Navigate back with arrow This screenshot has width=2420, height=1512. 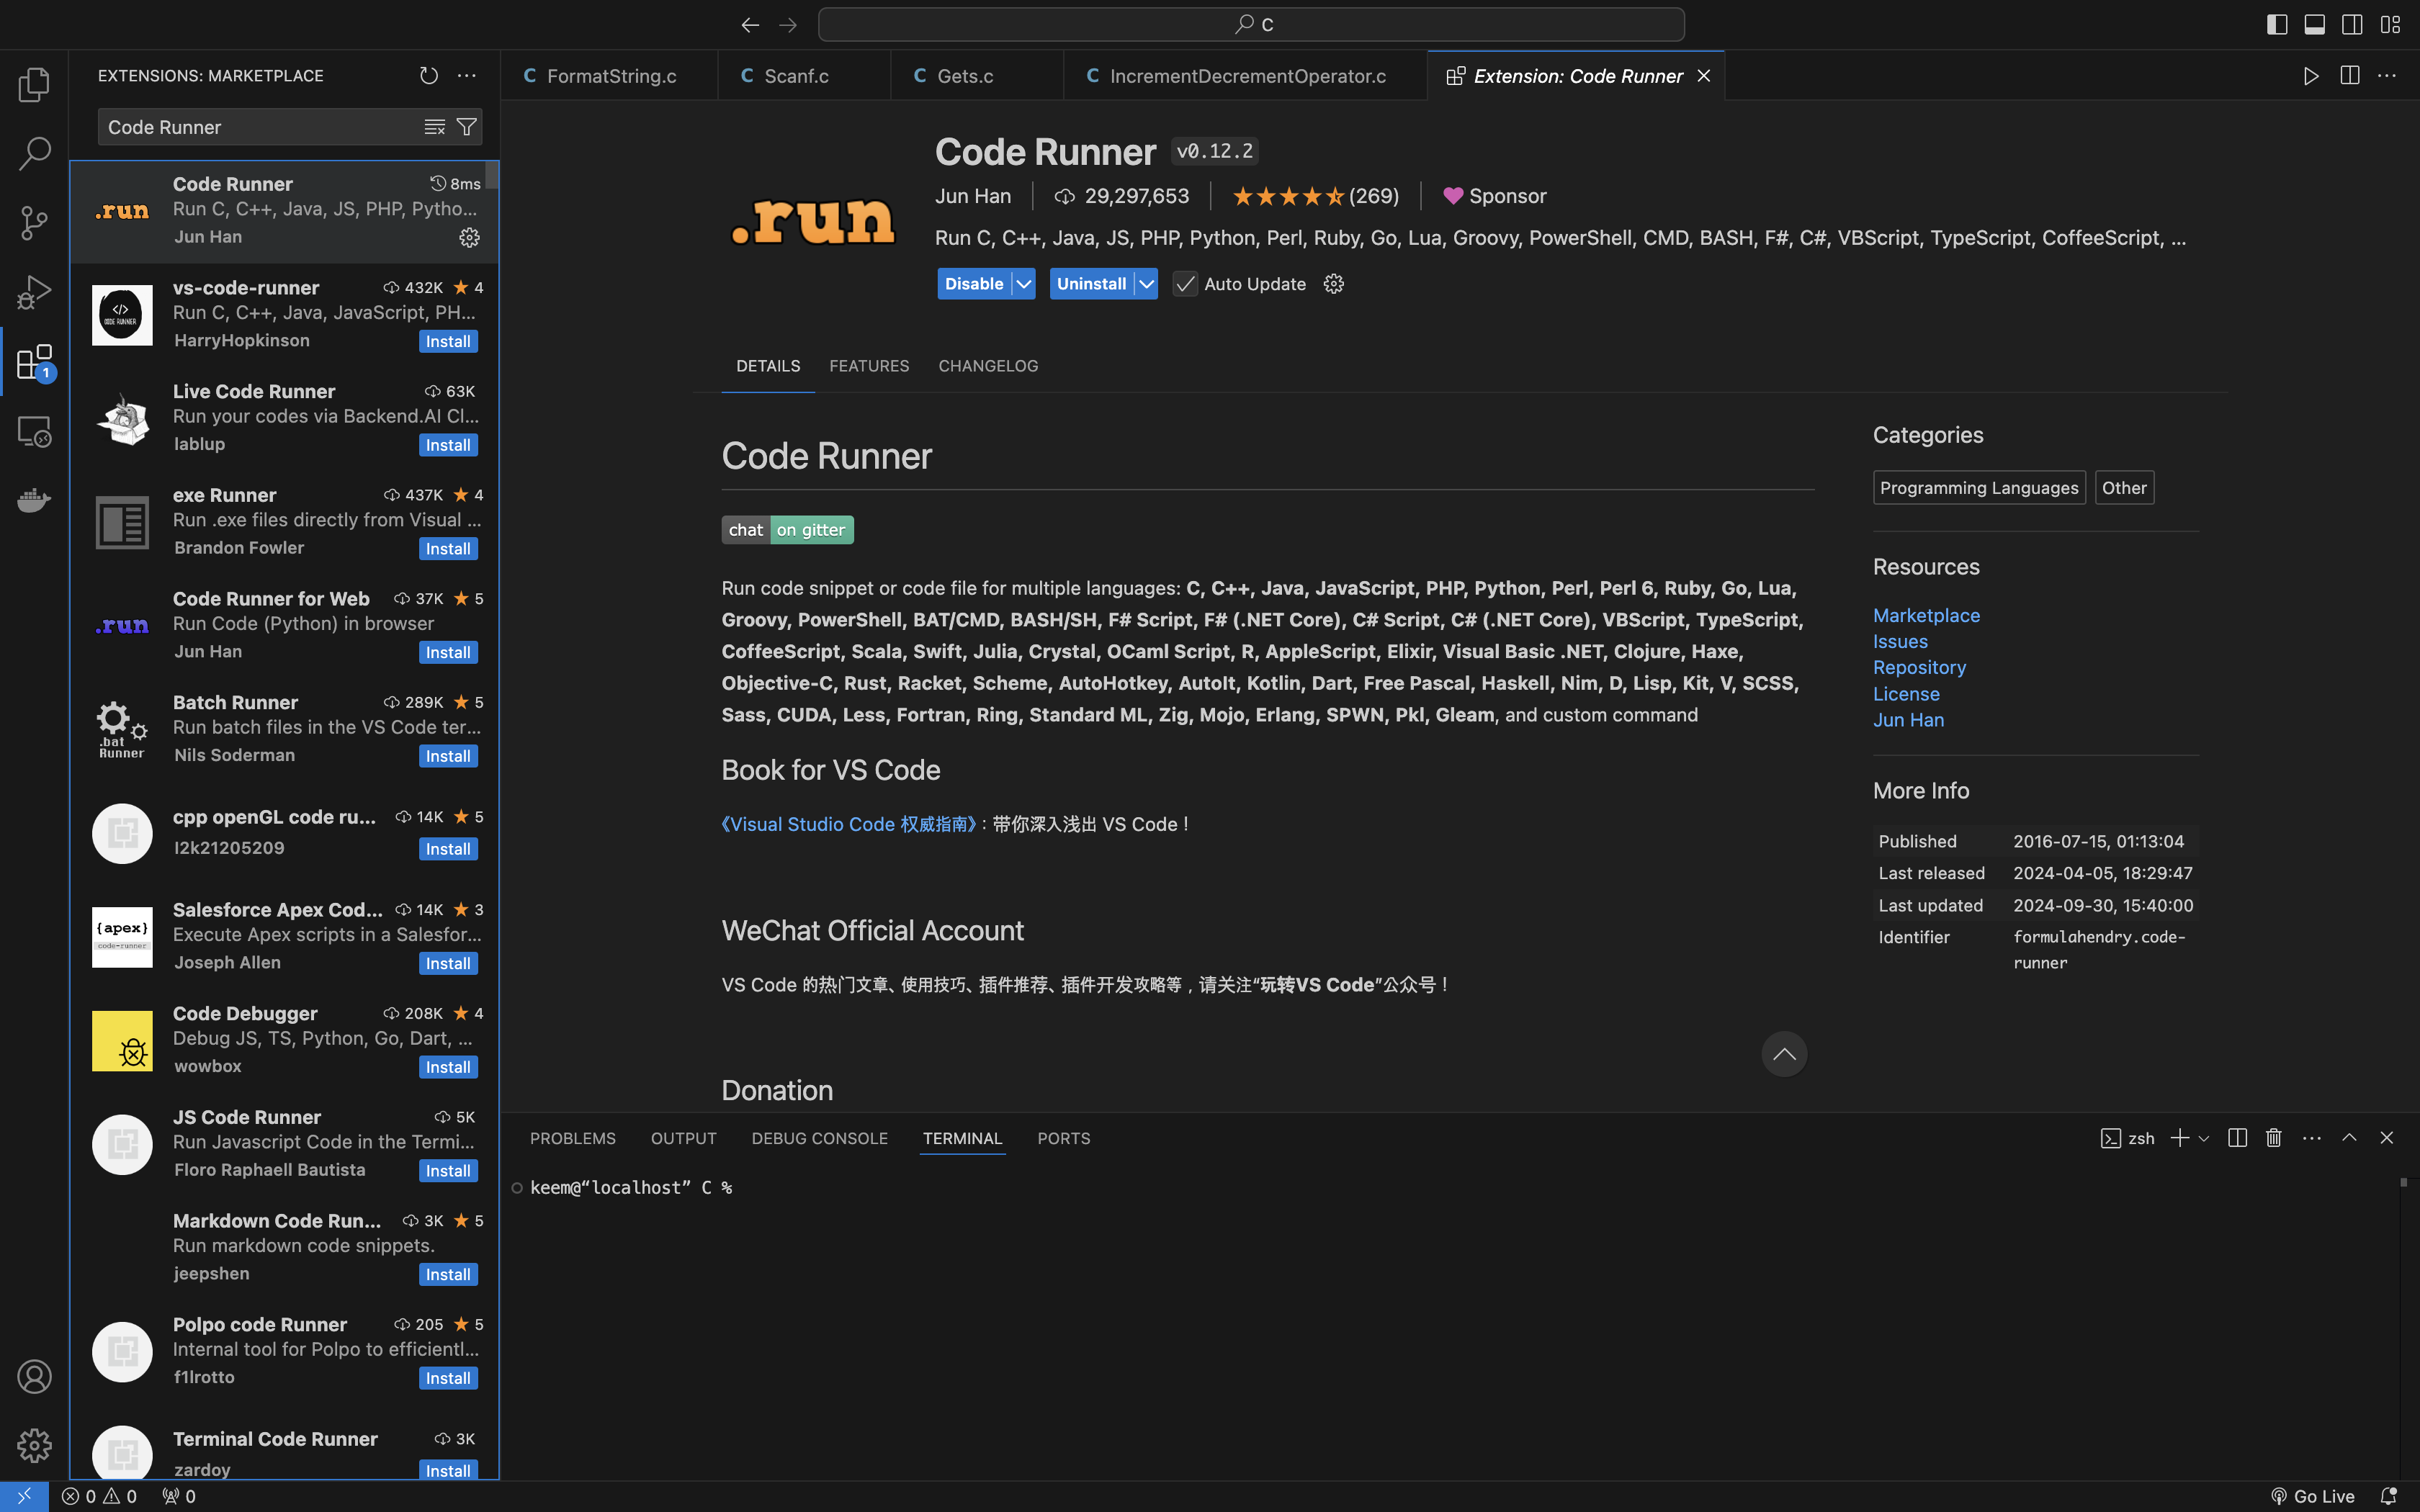[750, 25]
